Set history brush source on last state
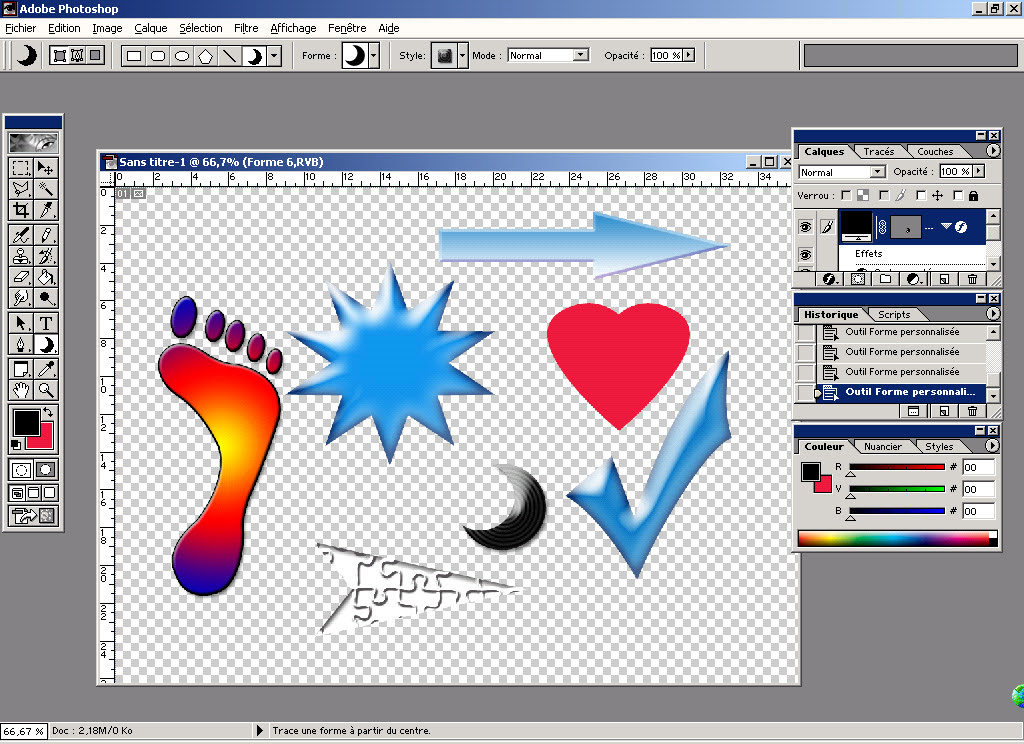 [805, 392]
